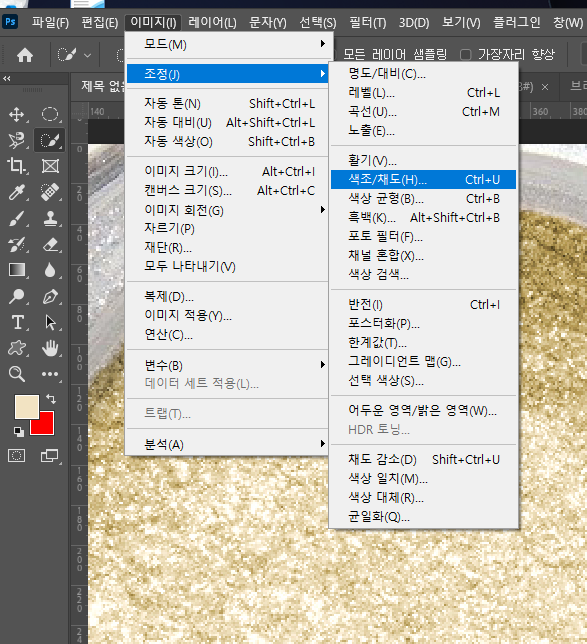Select 캔버스 크기(S) menu item
Screen dimensions: 587x644
tap(228, 191)
